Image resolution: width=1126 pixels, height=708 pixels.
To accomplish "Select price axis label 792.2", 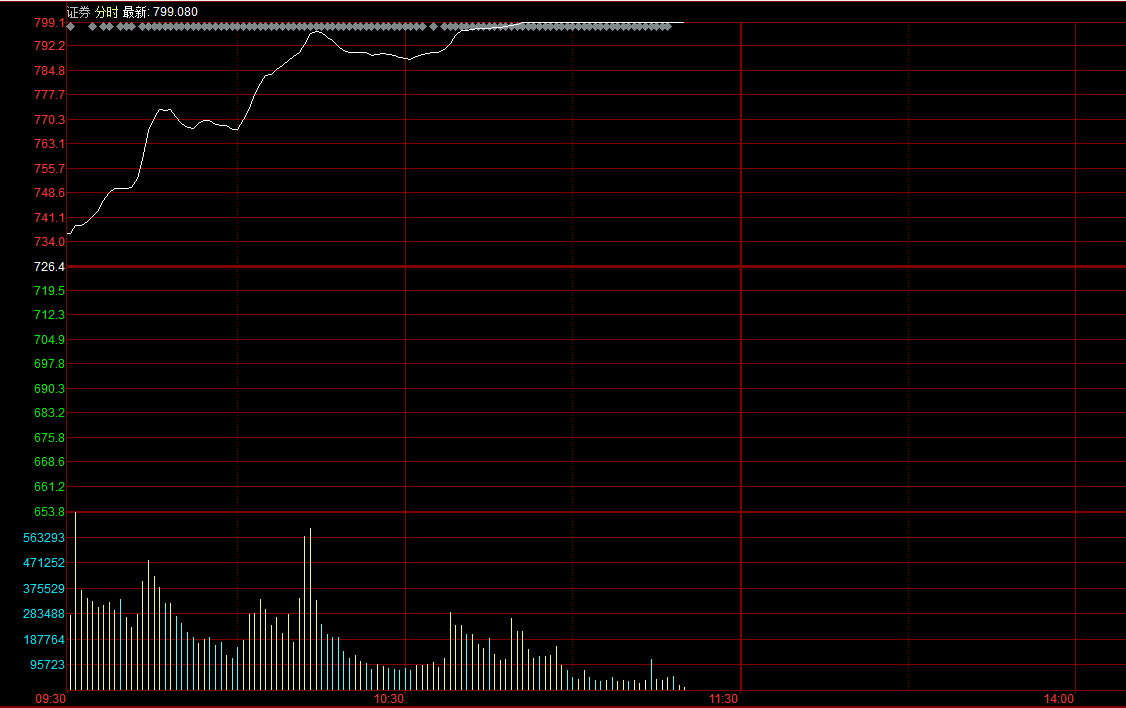I will tap(50, 46).
